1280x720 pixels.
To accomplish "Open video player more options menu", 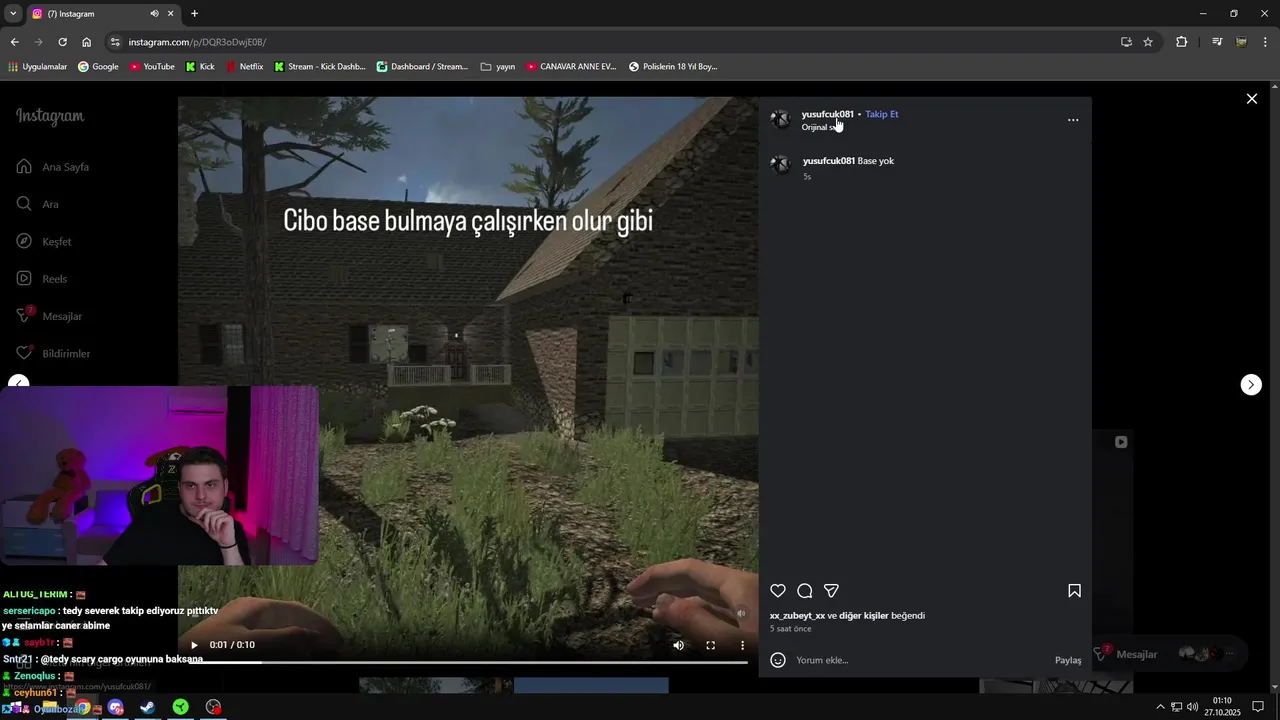I will click(742, 645).
